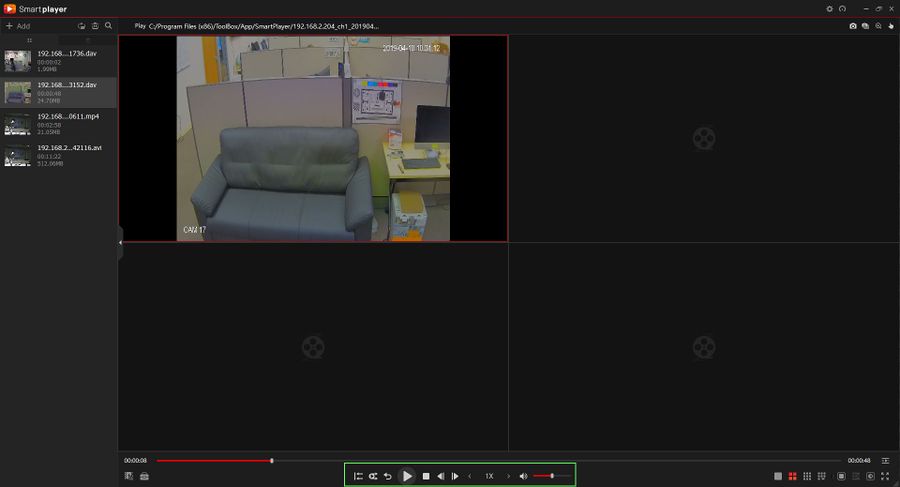
Task: Increase playback speed with right chevron
Action: (x=508, y=476)
